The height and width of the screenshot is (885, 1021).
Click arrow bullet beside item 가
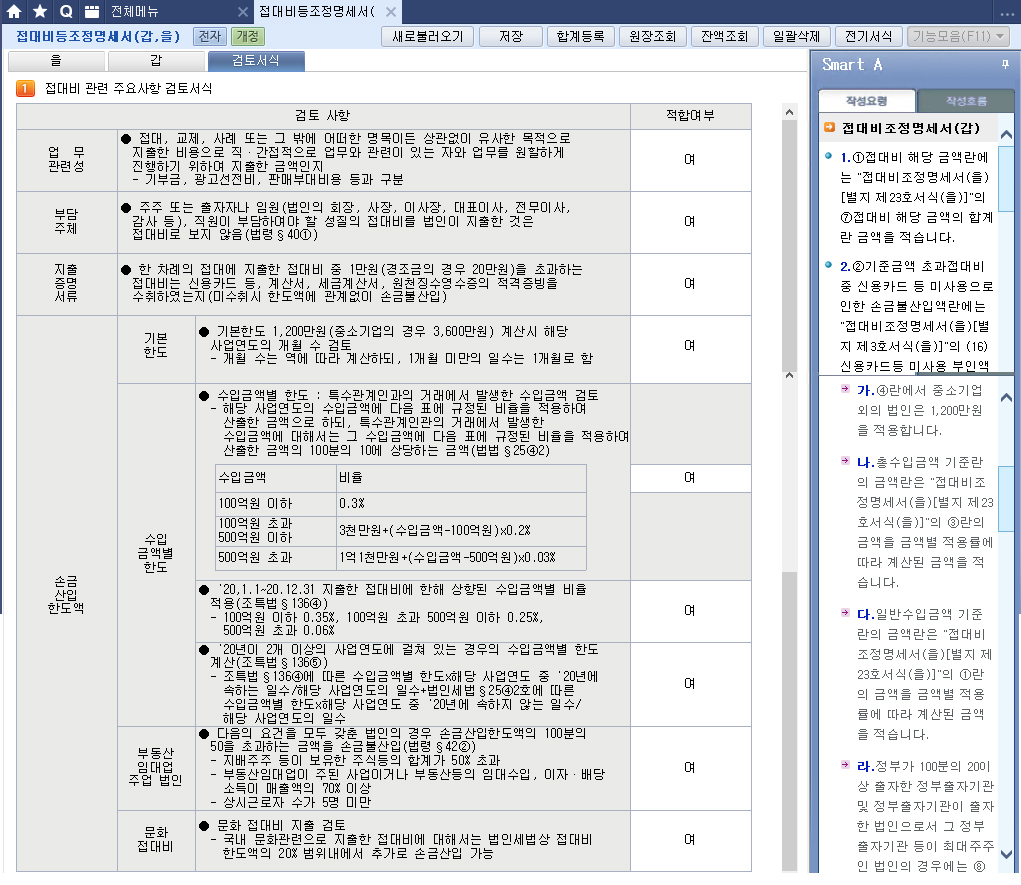(845, 389)
